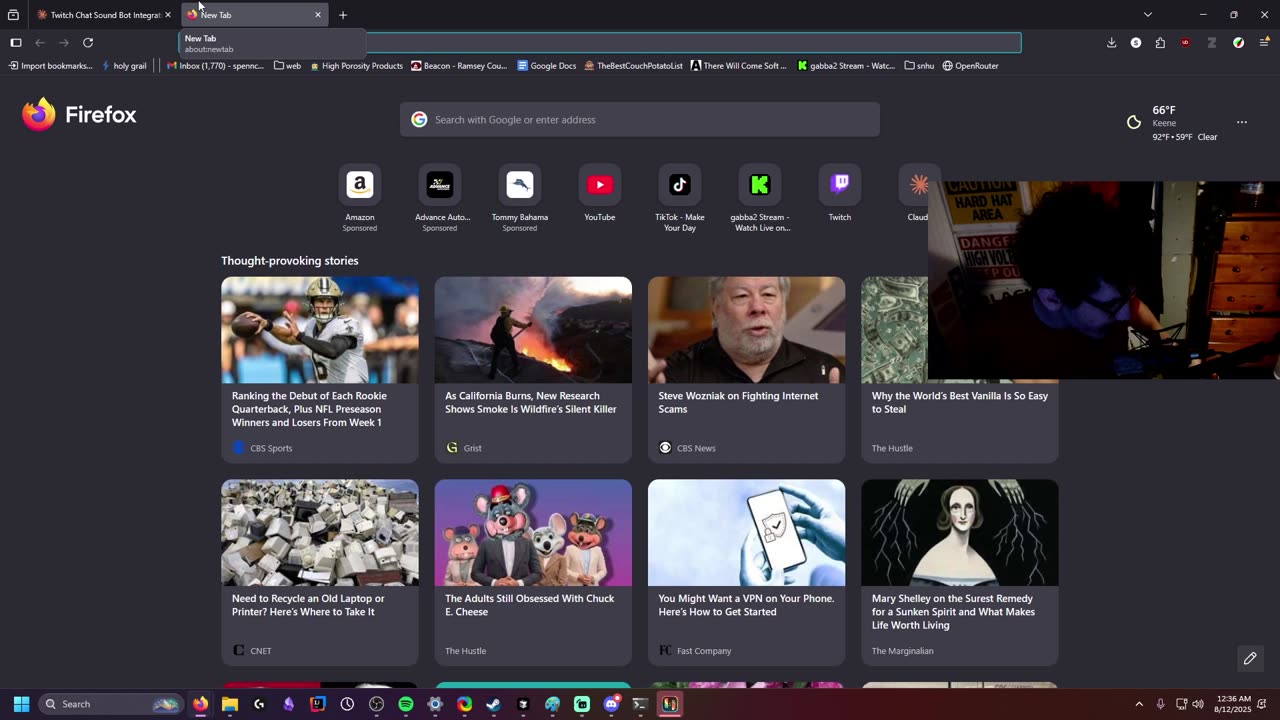The width and height of the screenshot is (1280, 720).
Task: Open the Google Docs bookmark
Action: 546,66
